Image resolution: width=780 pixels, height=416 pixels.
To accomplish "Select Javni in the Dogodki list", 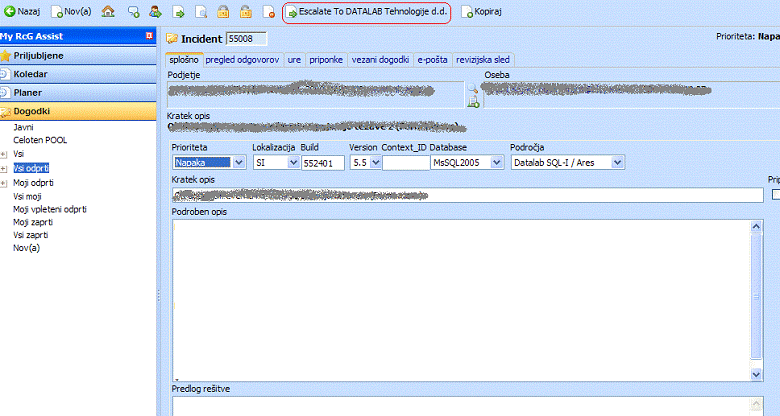I will [23, 127].
